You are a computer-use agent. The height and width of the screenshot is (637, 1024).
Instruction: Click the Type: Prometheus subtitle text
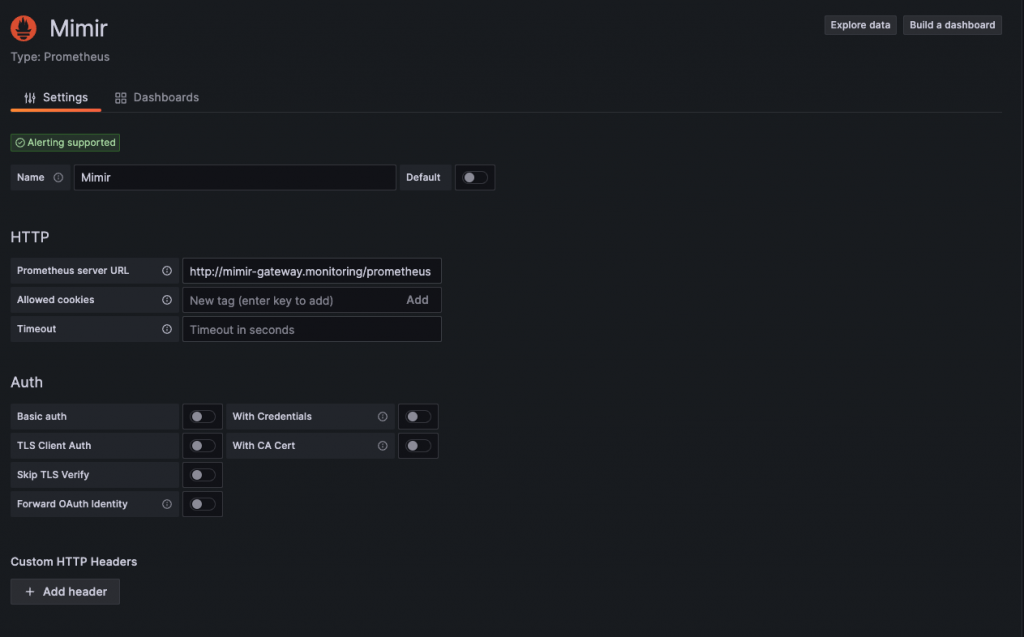(x=60, y=57)
